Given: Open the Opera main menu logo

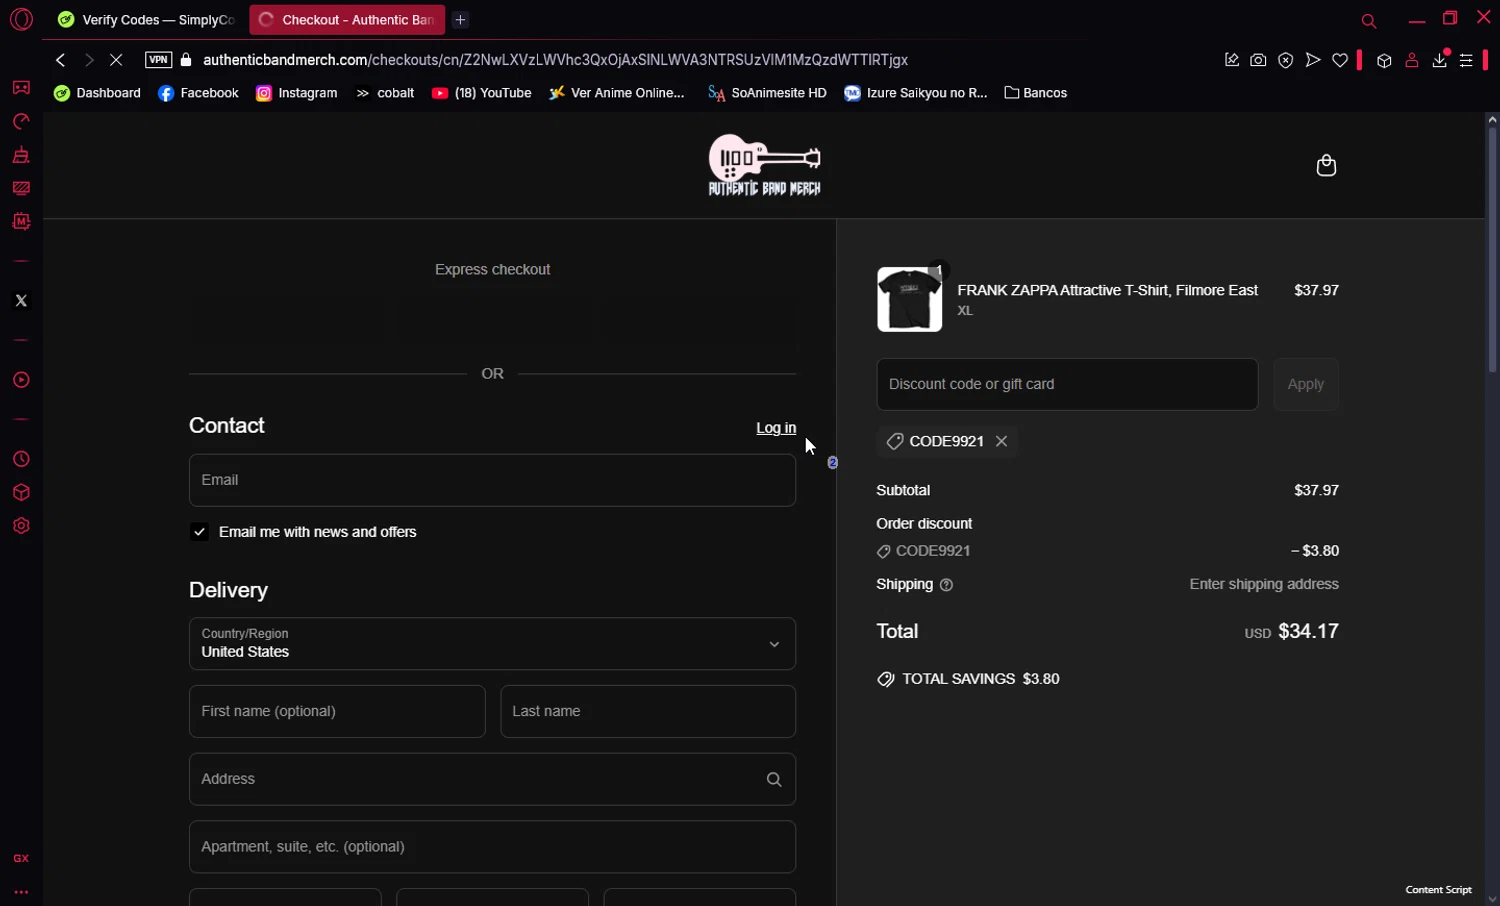Looking at the screenshot, I should pyautogui.click(x=21, y=19).
